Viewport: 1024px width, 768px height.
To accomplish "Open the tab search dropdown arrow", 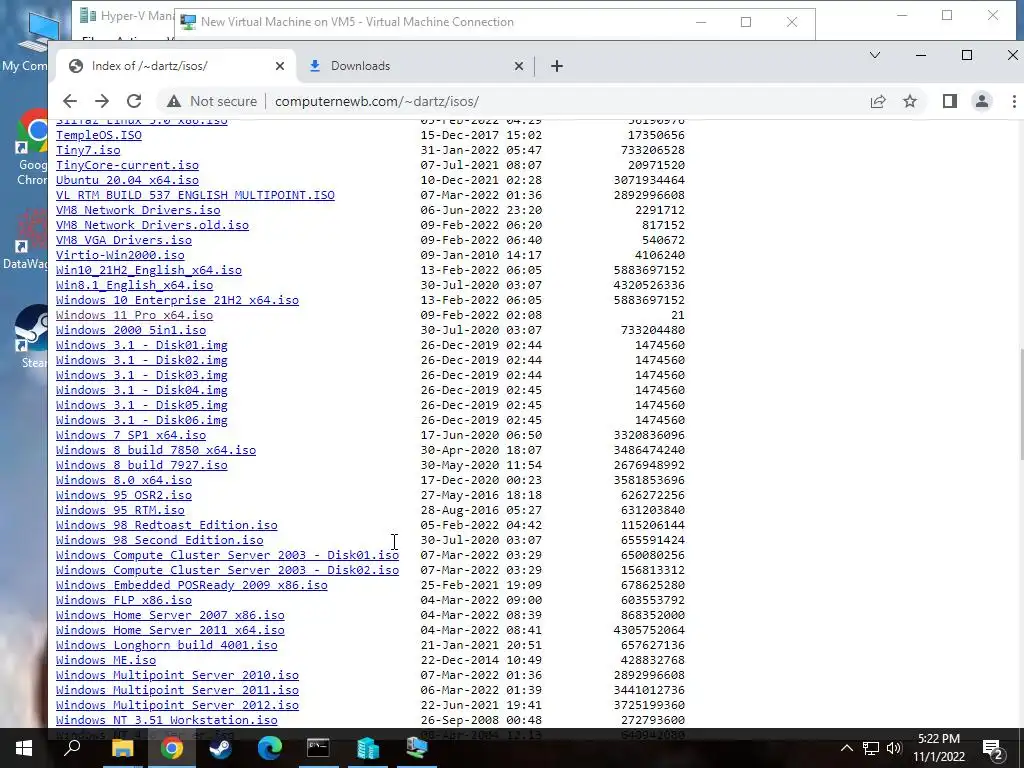I will (875, 56).
